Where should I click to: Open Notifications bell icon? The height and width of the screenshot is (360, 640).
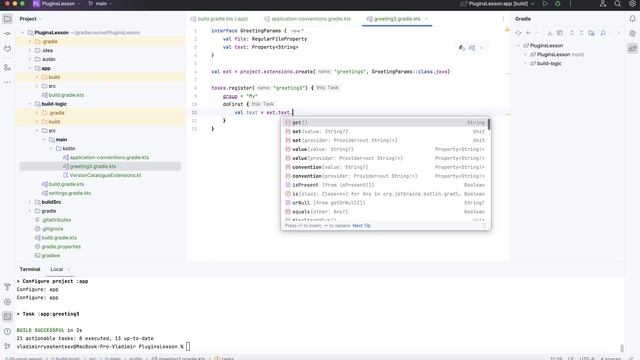coord(632,19)
